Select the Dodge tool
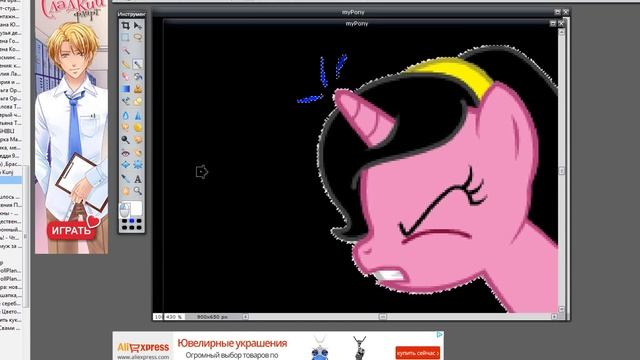The image size is (640, 360). coord(126,140)
